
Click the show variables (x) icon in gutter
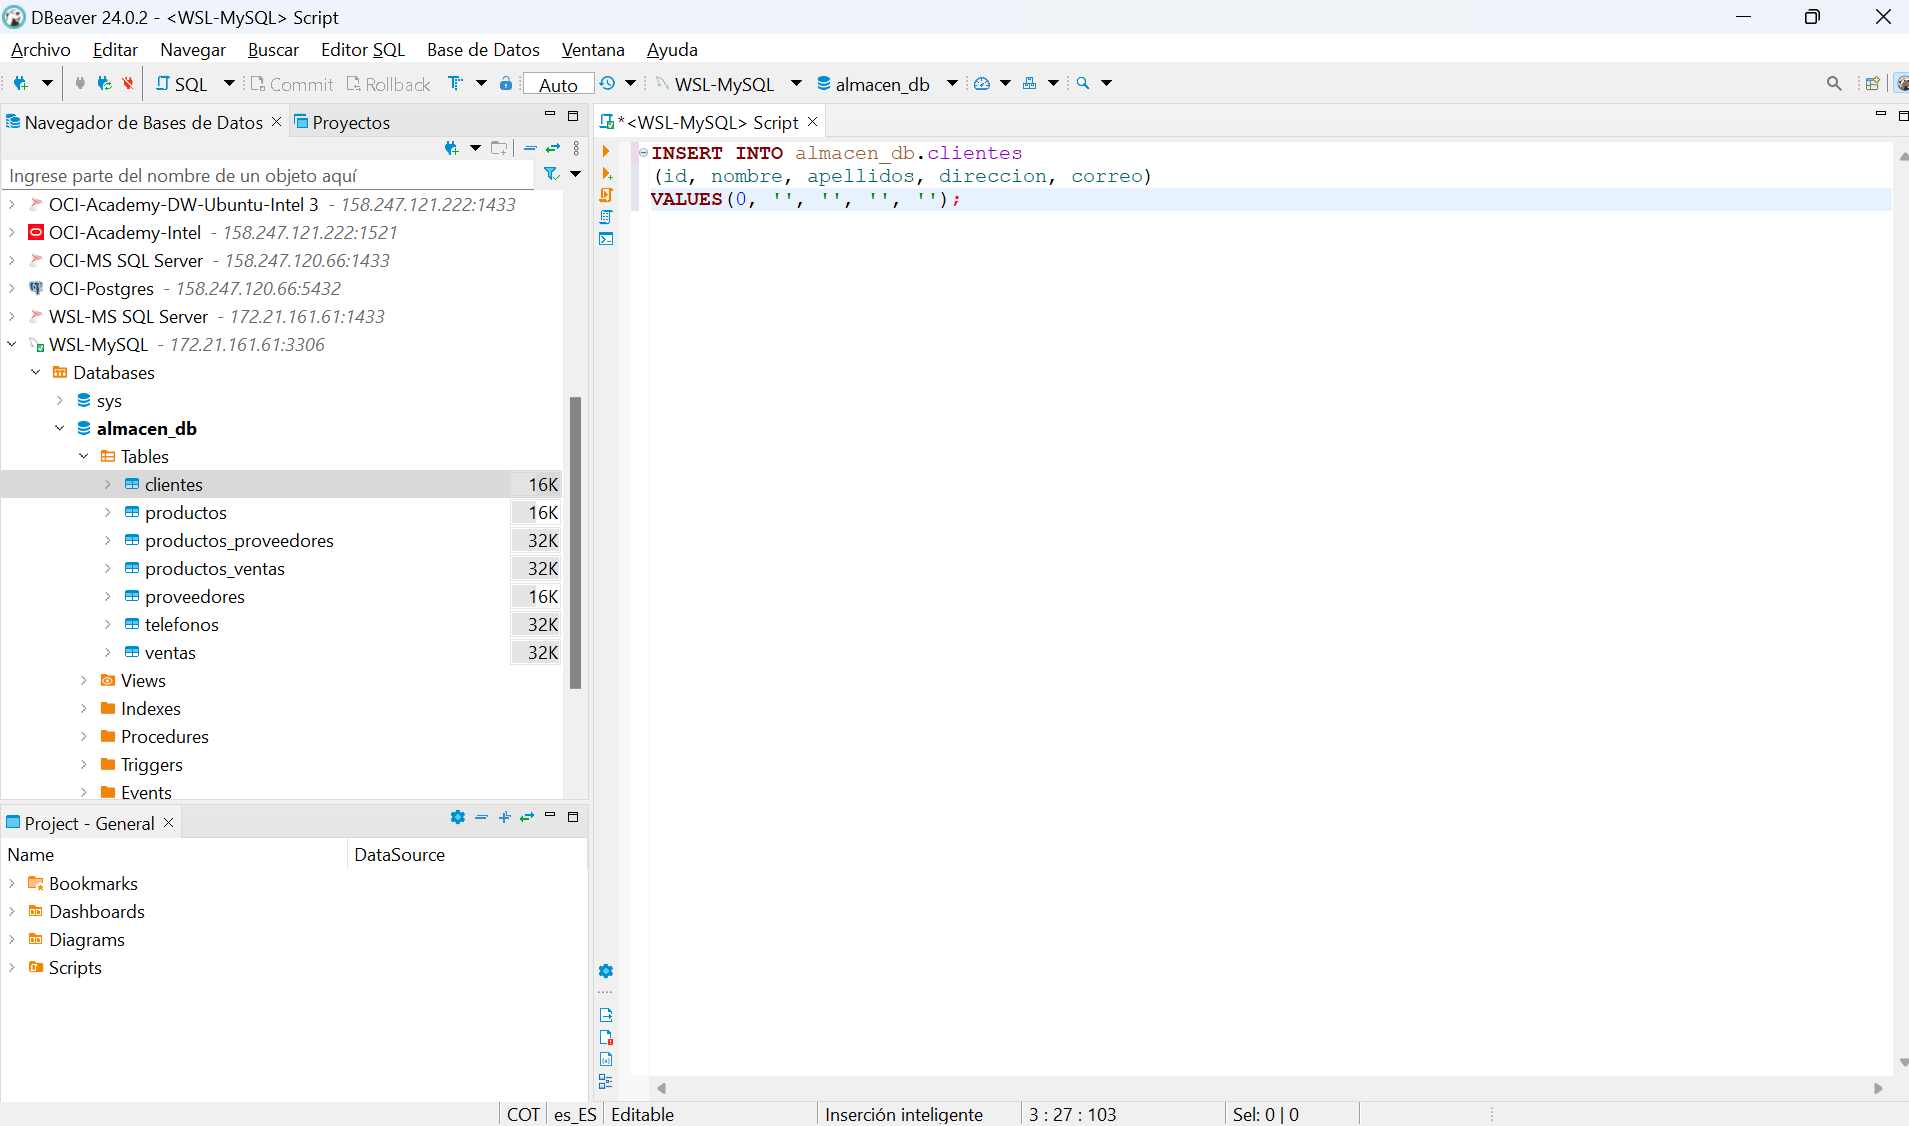tap(606, 1059)
